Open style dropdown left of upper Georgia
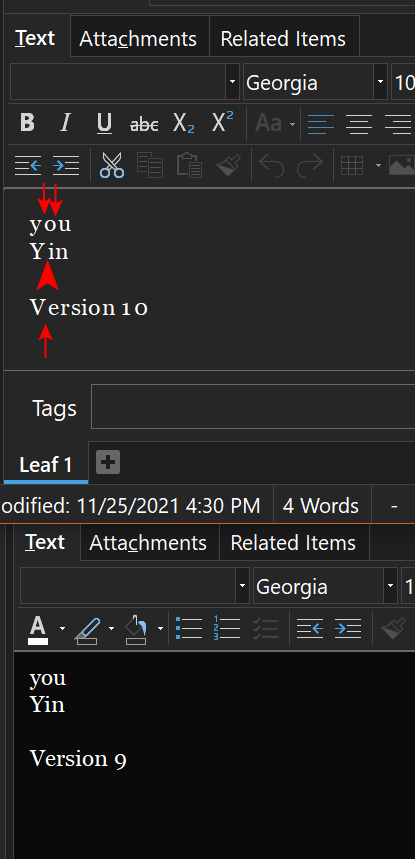 [233, 82]
